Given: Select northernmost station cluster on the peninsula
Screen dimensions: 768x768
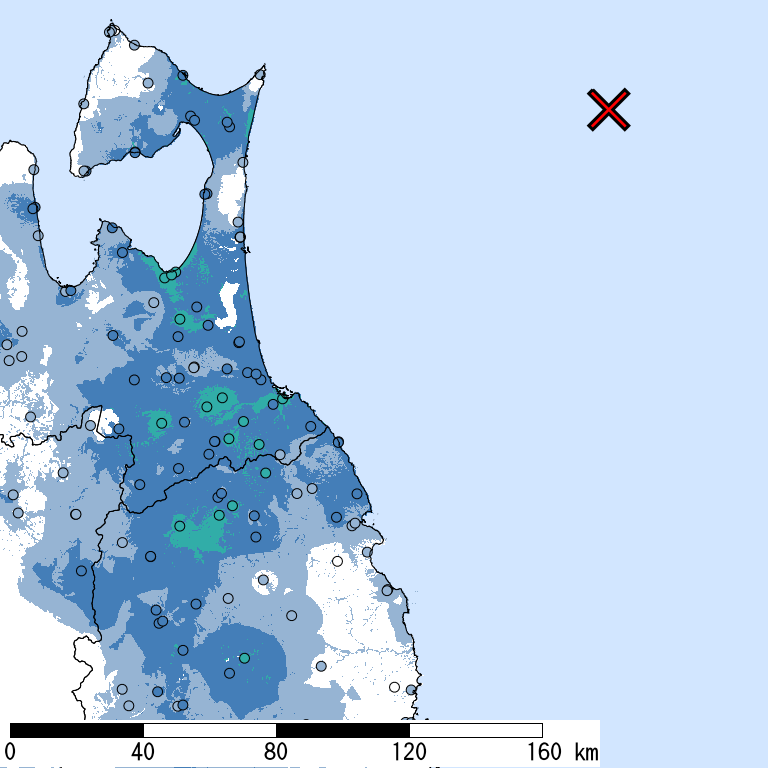Looking at the screenshot, I should tap(112, 32).
